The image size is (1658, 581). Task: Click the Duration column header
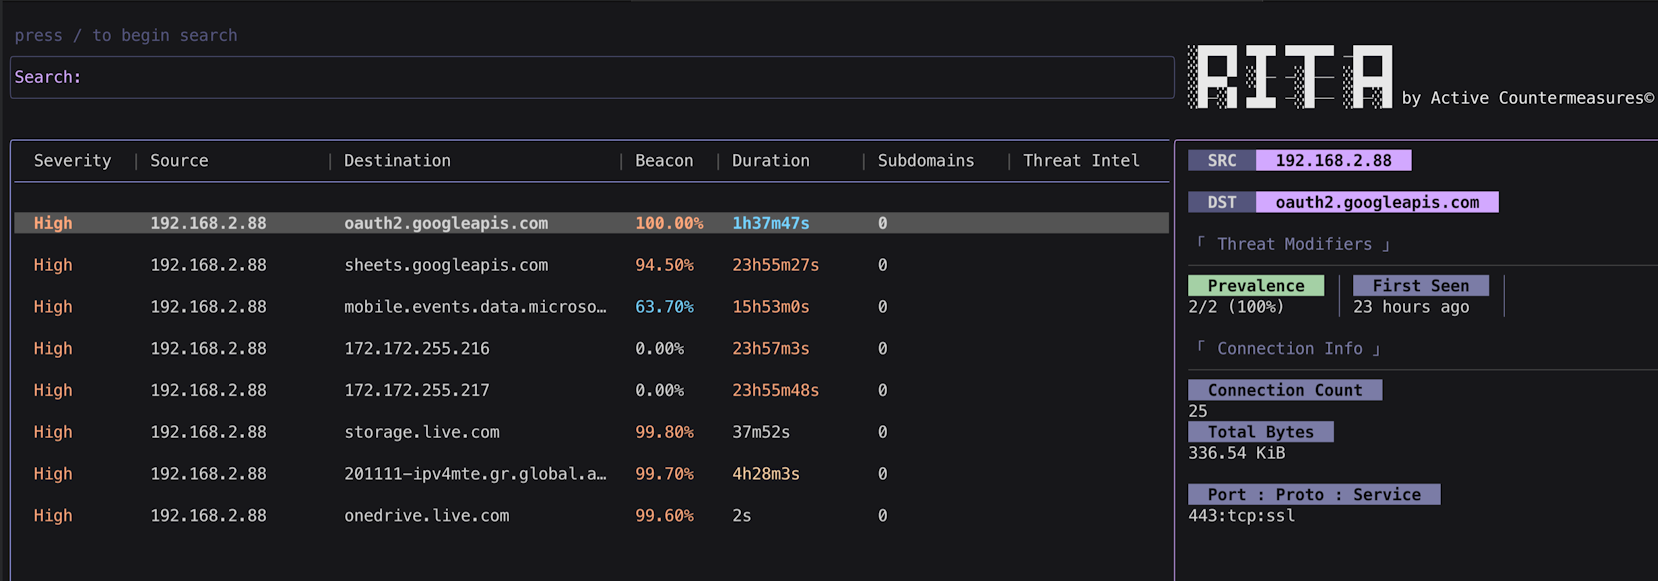point(770,161)
